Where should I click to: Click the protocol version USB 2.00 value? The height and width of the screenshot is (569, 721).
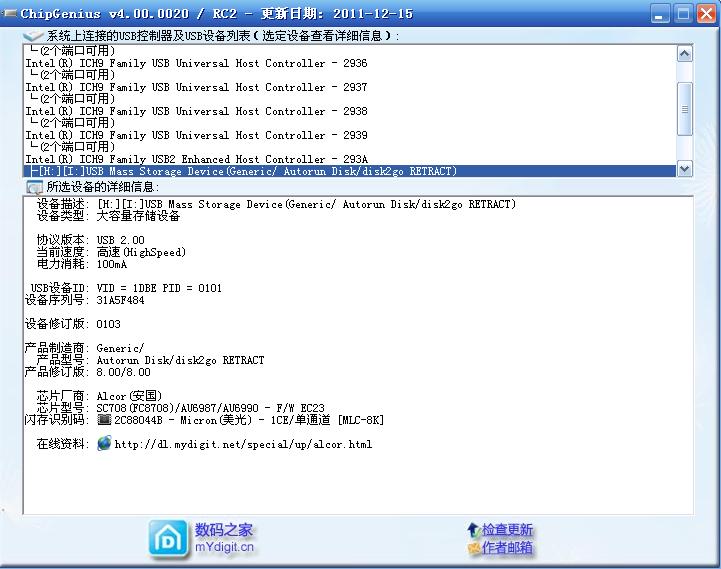(x=120, y=240)
